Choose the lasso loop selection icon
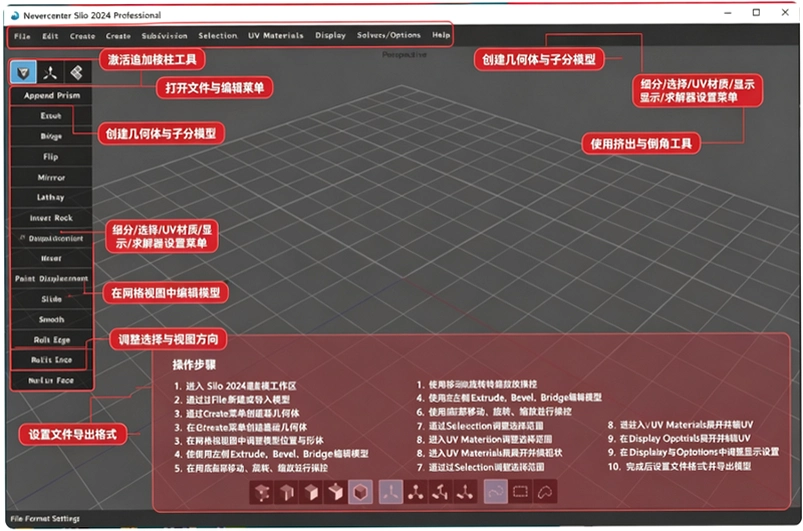This screenshot has height=531, width=803. tap(545, 492)
